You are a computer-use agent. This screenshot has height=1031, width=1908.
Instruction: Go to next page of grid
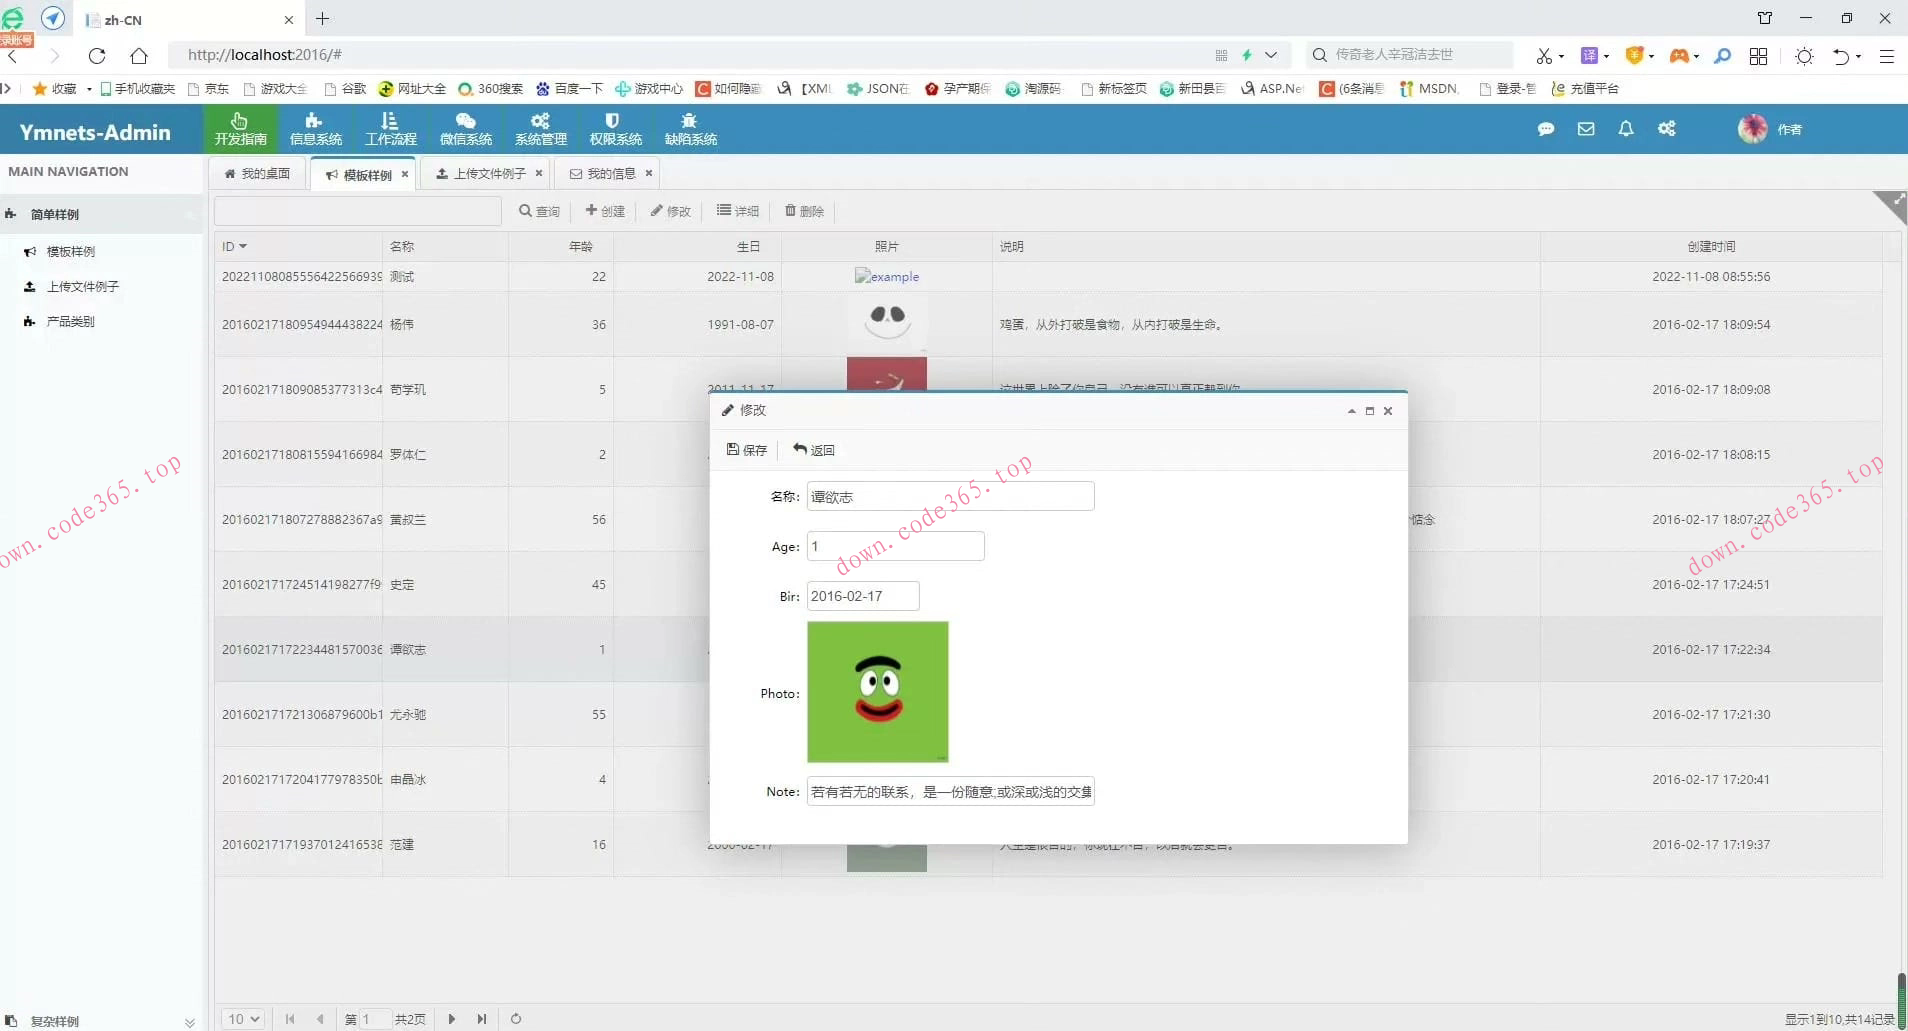(x=452, y=1019)
